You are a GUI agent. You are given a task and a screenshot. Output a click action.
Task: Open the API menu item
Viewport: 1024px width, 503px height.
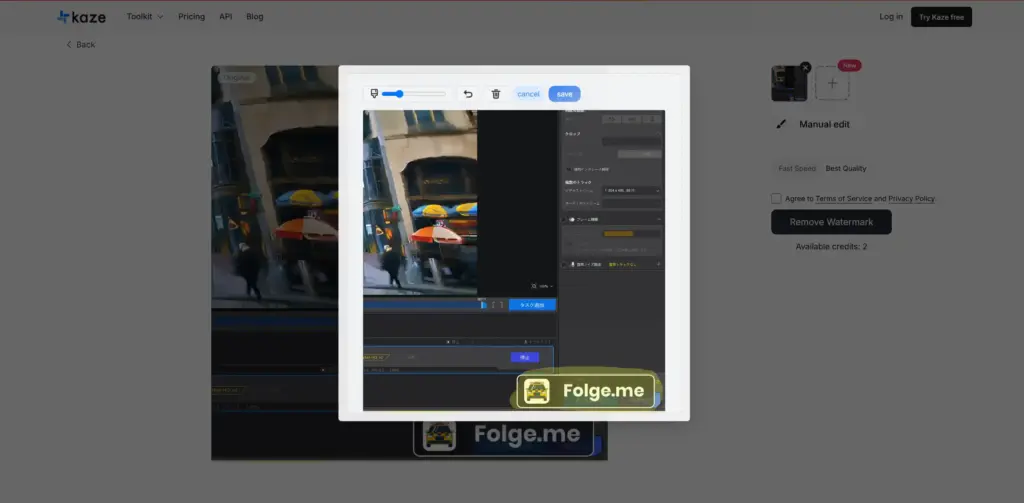(x=225, y=16)
